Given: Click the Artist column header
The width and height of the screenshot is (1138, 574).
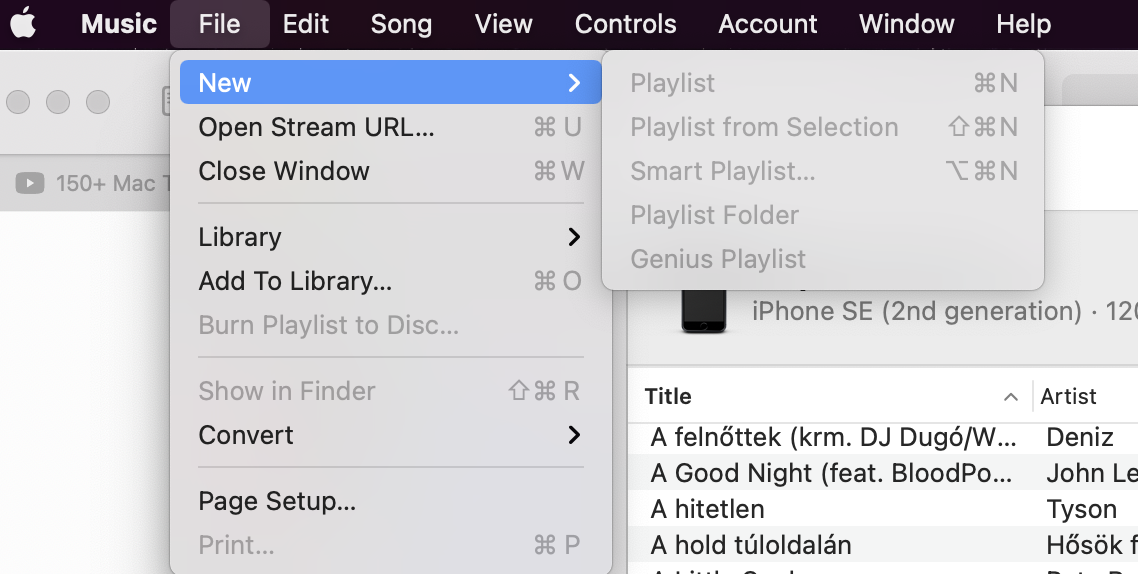Looking at the screenshot, I should coord(1069,397).
